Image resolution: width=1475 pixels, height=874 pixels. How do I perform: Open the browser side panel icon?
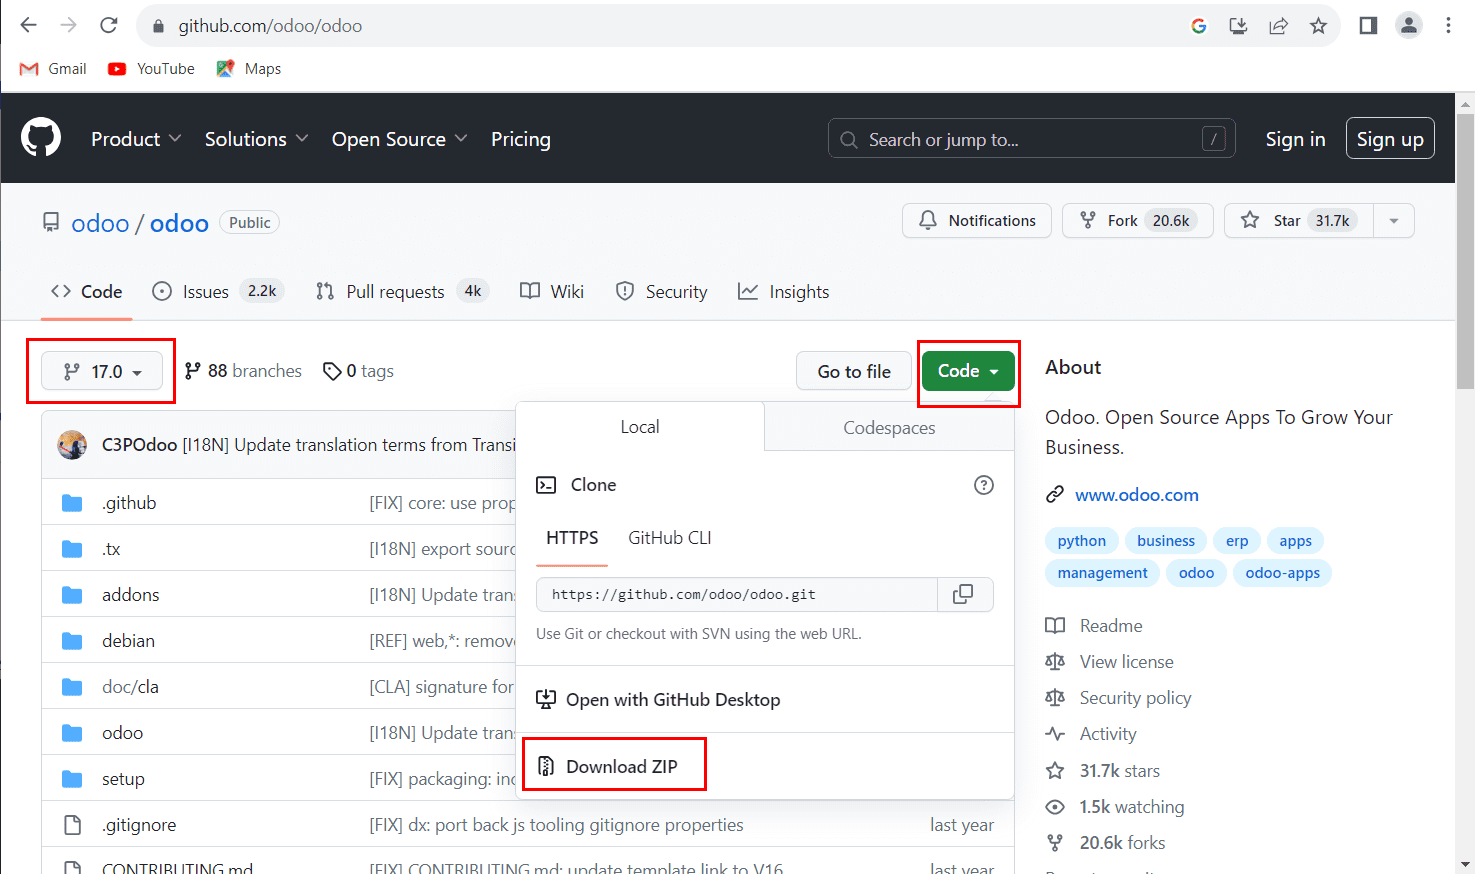(x=1368, y=26)
